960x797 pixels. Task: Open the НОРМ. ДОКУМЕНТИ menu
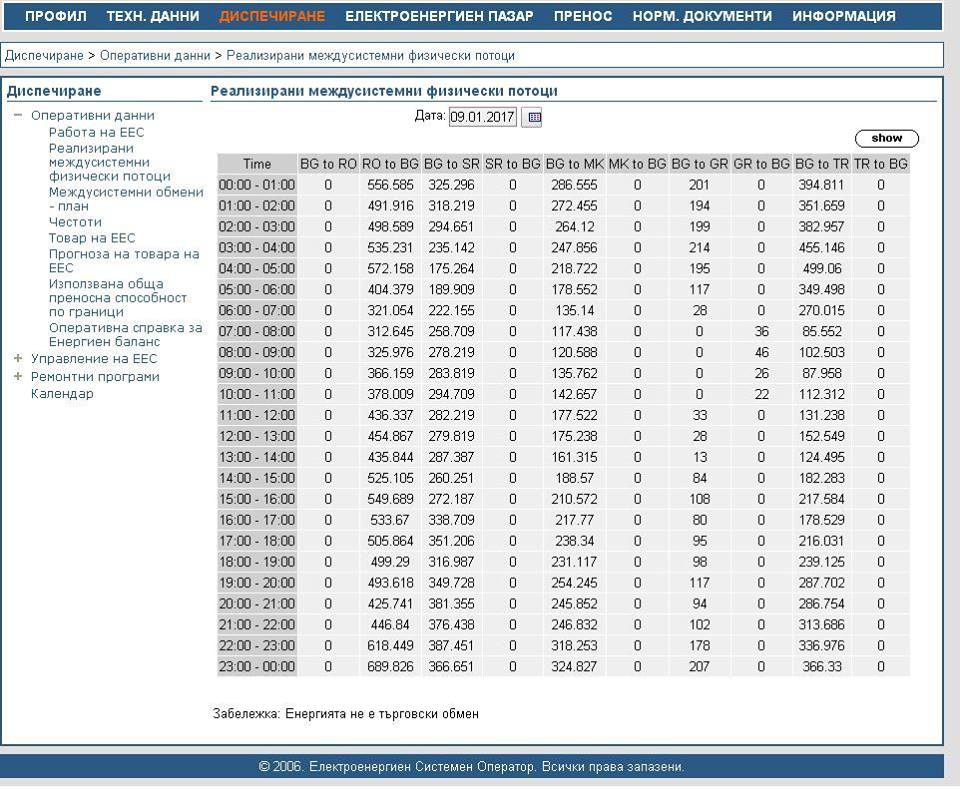click(702, 16)
